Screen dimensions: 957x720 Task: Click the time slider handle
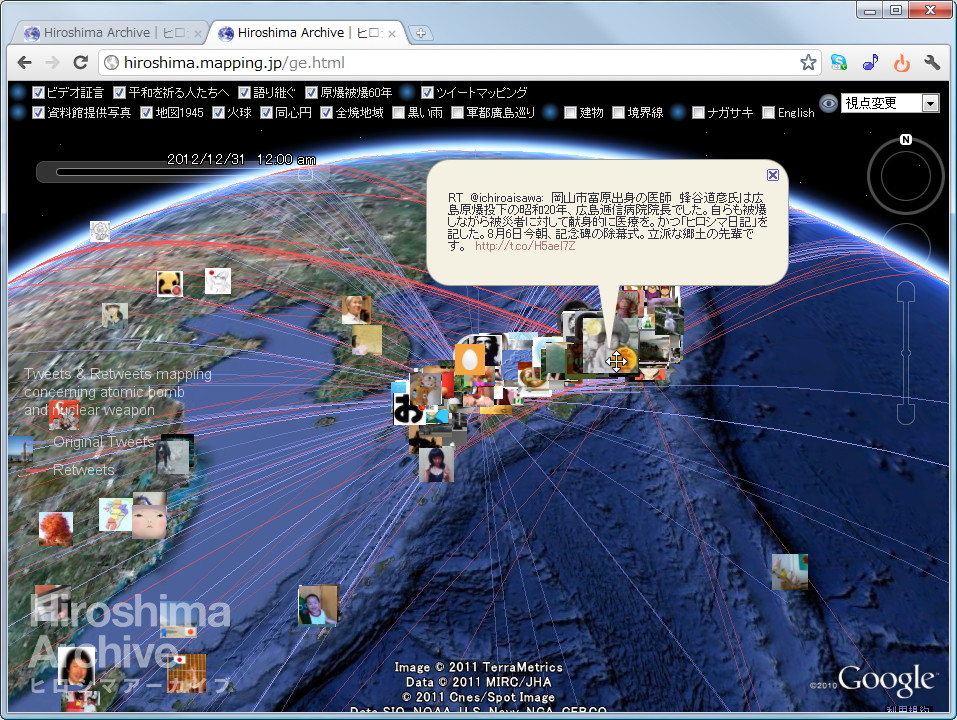click(305, 173)
